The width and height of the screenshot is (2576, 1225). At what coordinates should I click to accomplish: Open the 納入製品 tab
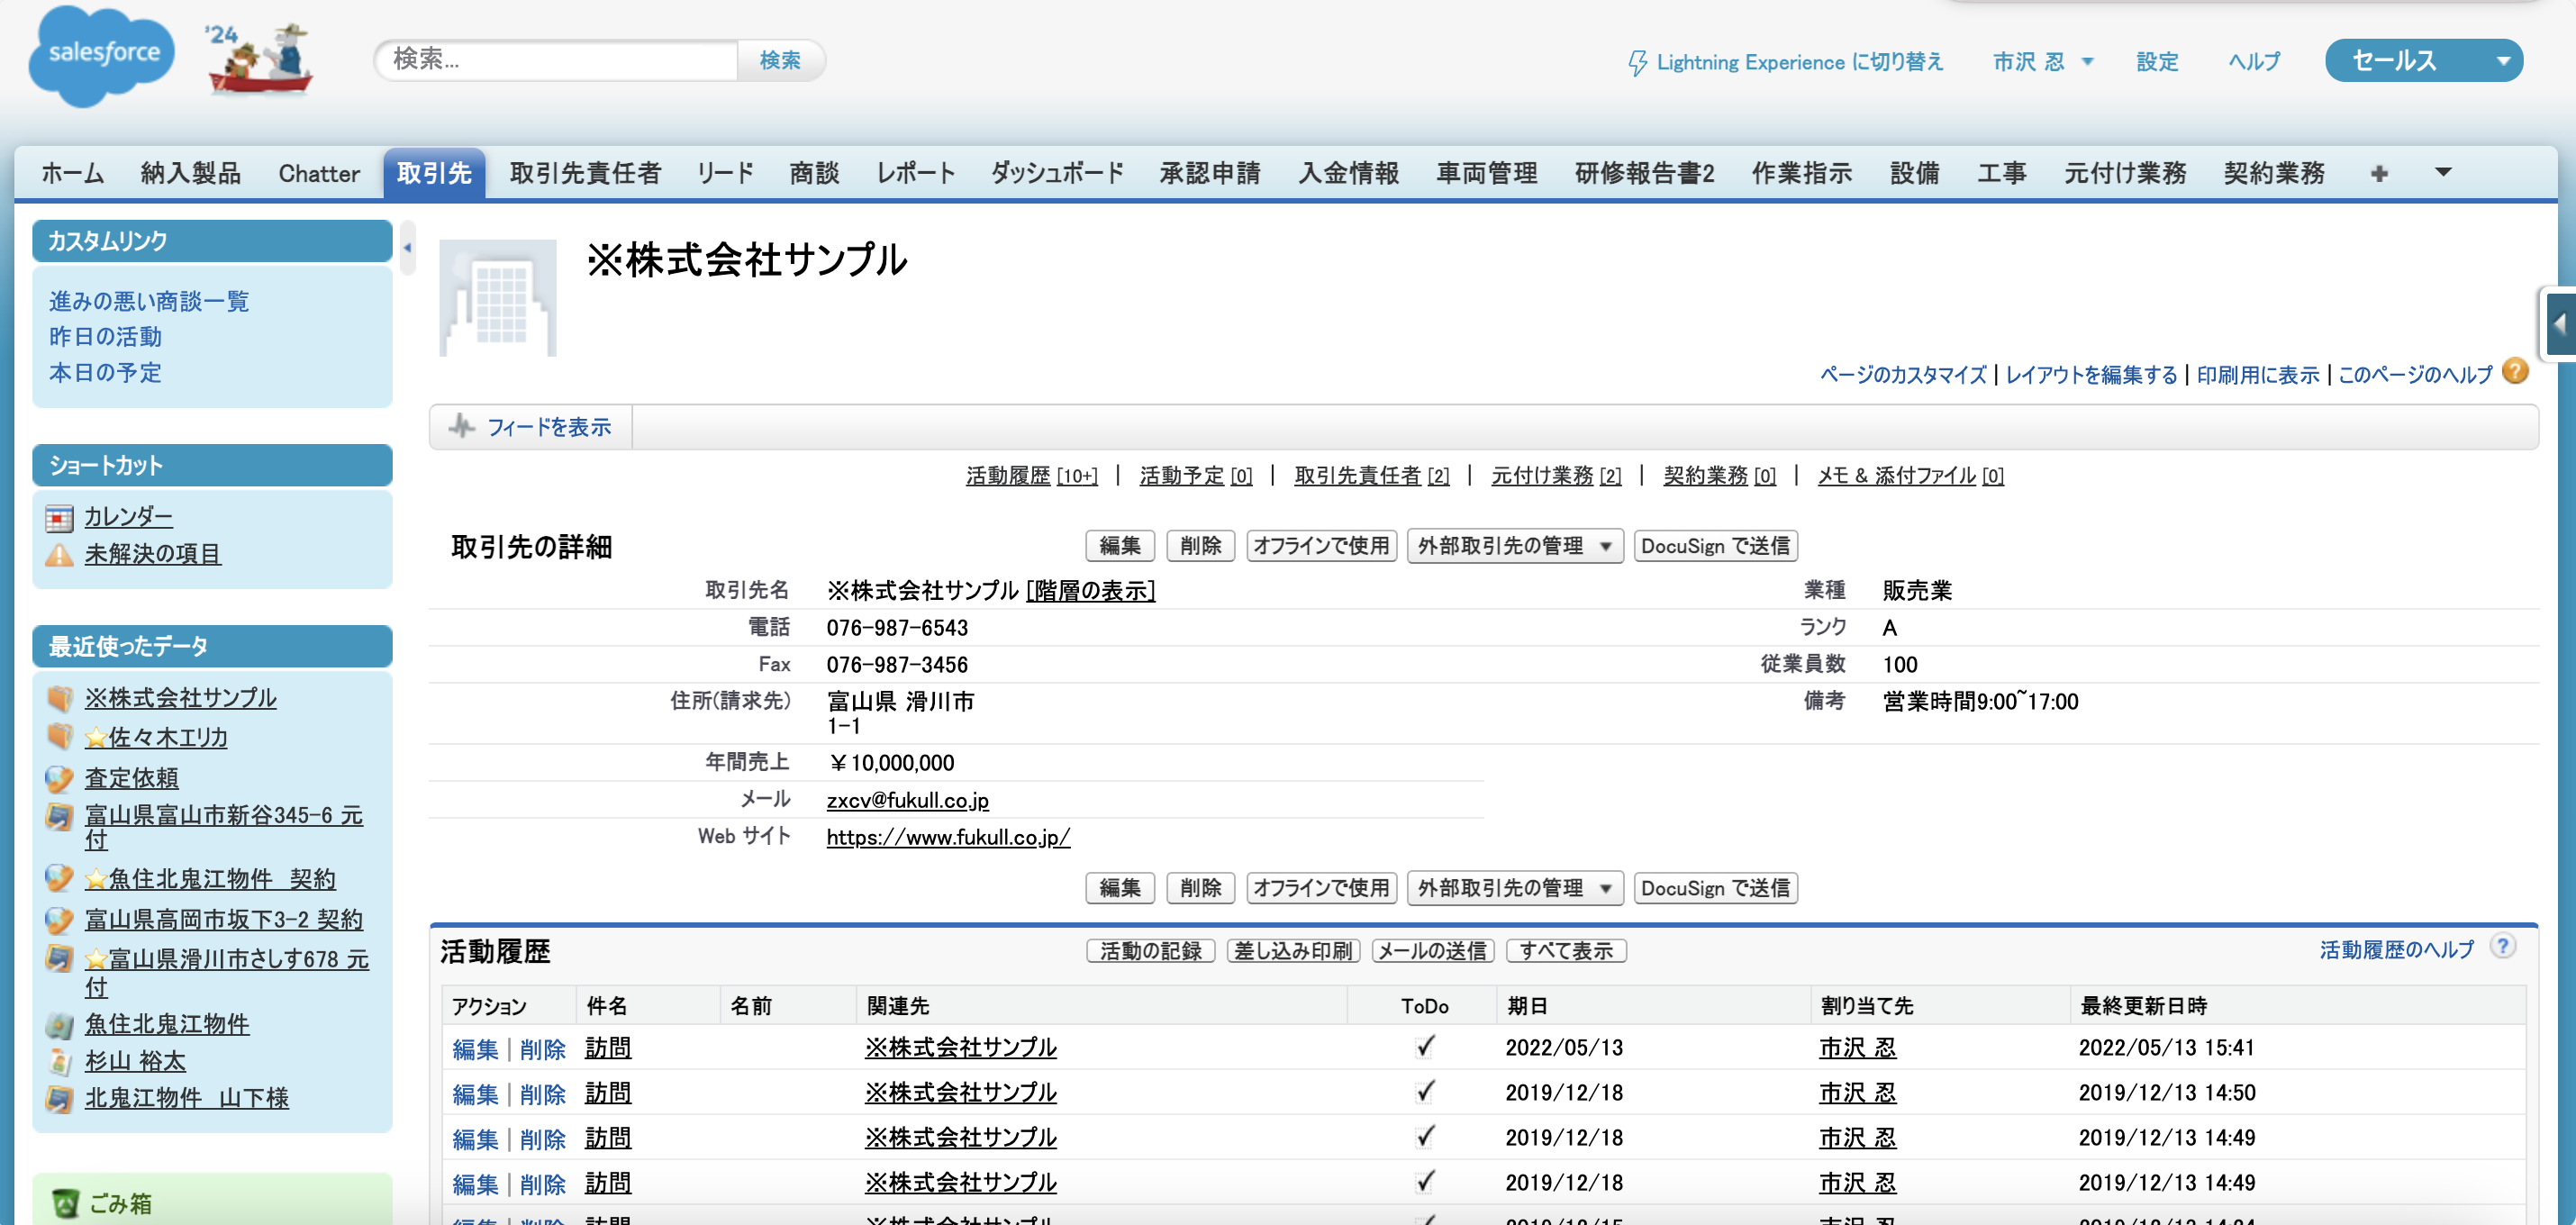click(x=190, y=173)
